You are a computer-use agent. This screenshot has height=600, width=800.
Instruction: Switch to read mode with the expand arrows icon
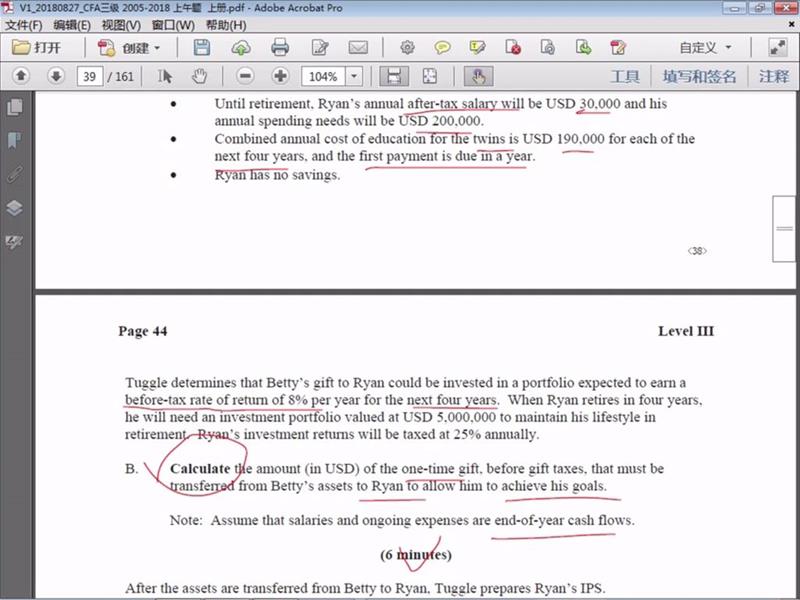777,47
